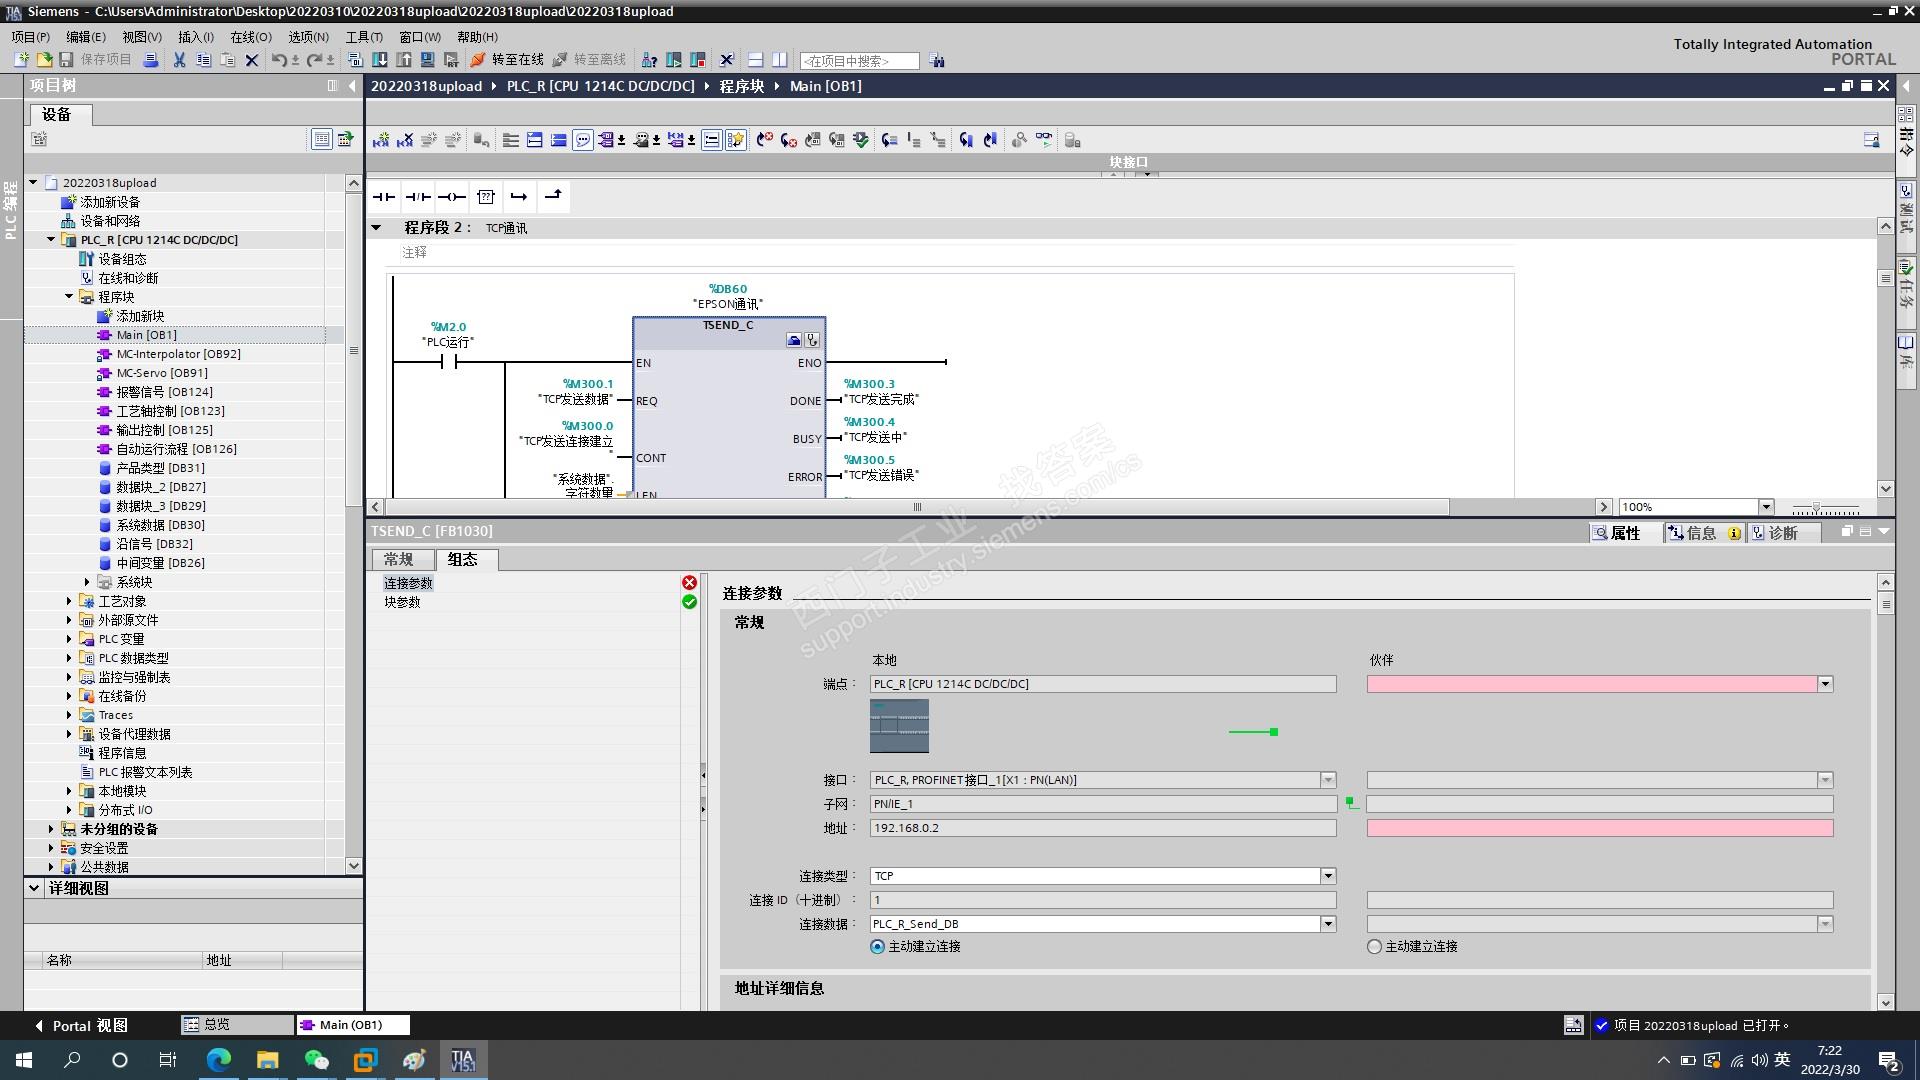
Task: Select the local 主动建立连接 radio button
Action: point(878,947)
